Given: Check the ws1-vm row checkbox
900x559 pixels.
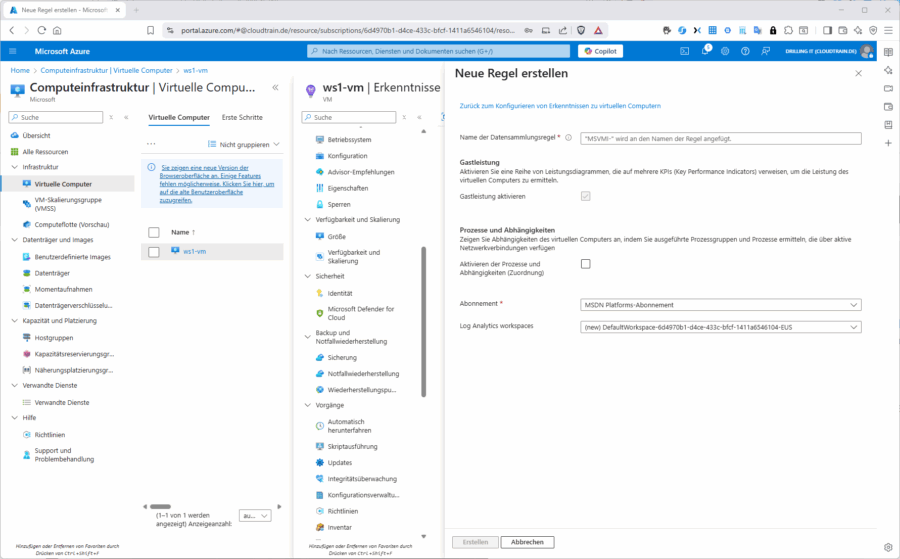Looking at the screenshot, I should [x=154, y=252].
